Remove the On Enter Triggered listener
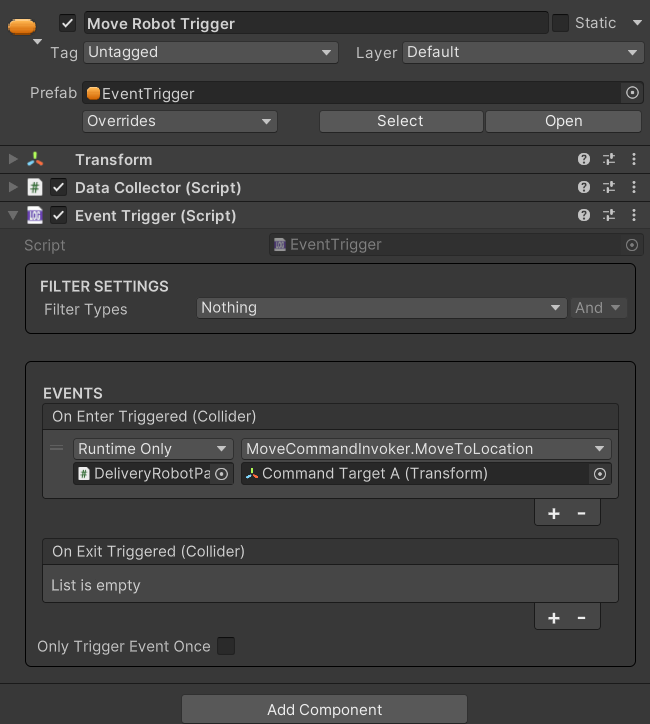650x724 pixels. point(582,513)
